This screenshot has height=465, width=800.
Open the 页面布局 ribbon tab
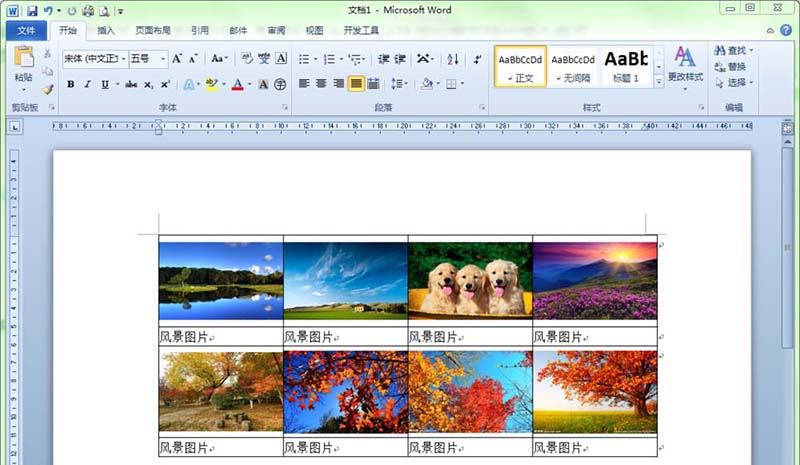[x=153, y=31]
